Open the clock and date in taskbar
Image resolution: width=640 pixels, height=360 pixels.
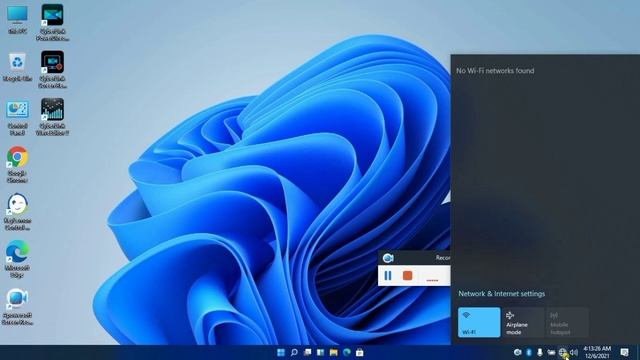[597, 352]
